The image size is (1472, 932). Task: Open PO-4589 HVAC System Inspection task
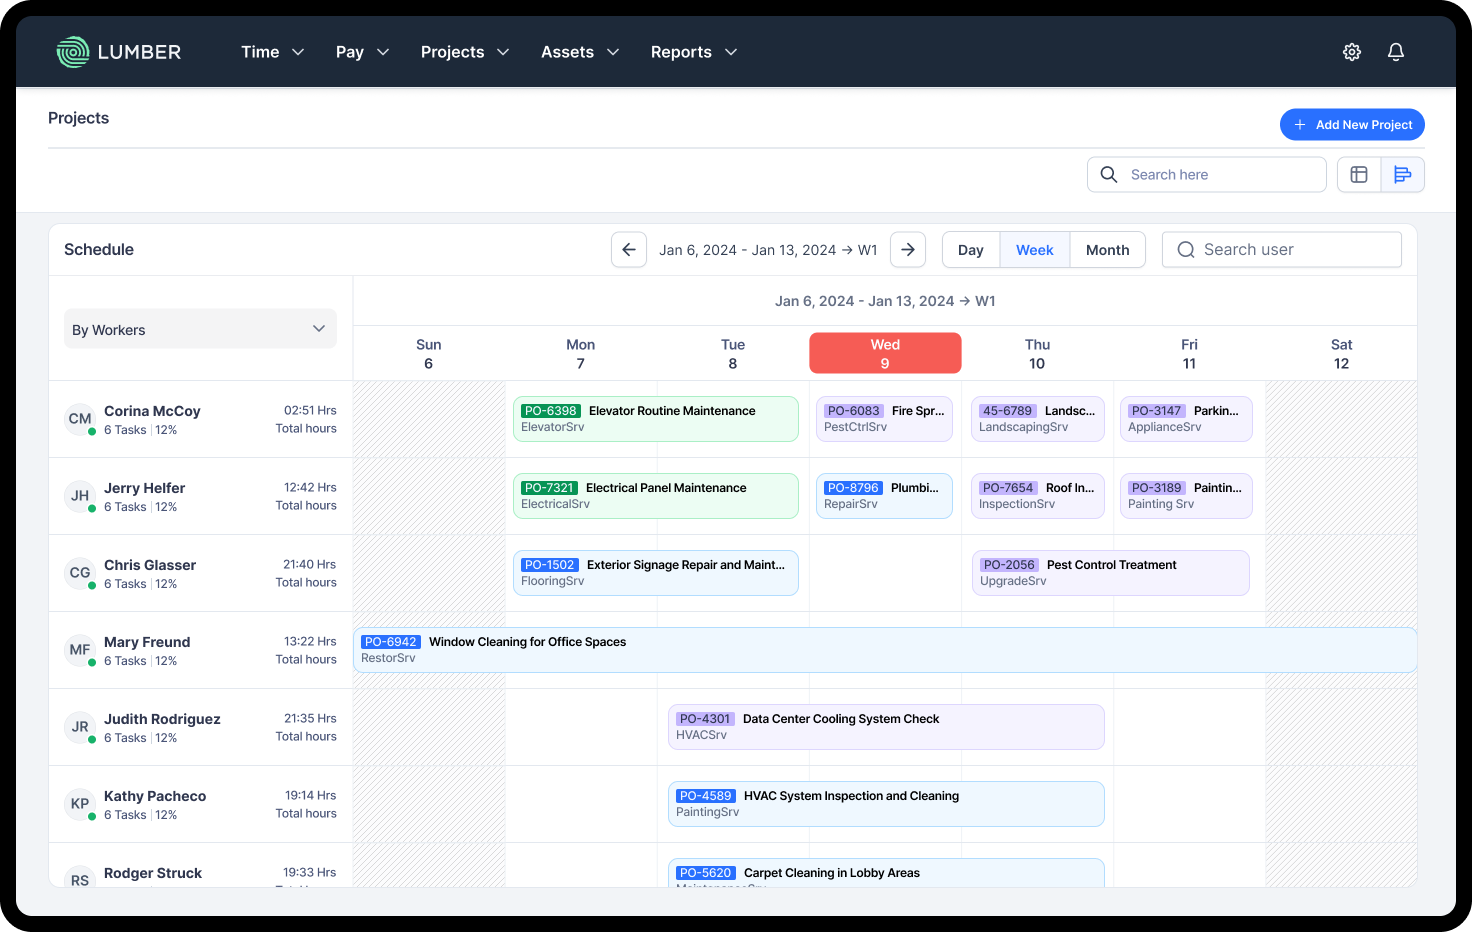point(886,804)
